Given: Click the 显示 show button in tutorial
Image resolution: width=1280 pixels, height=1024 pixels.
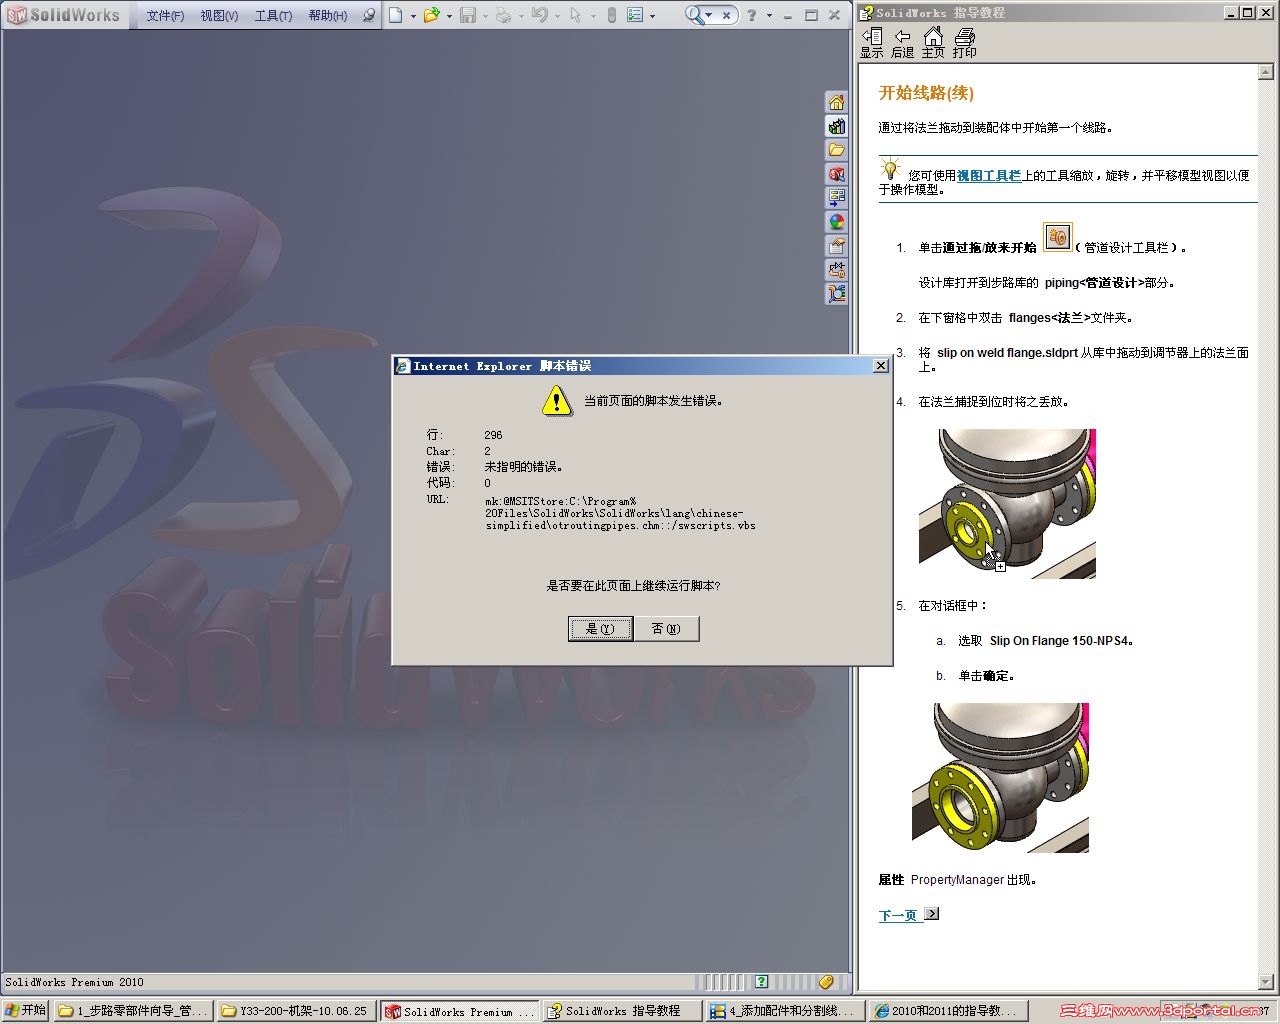Looking at the screenshot, I should 872,44.
